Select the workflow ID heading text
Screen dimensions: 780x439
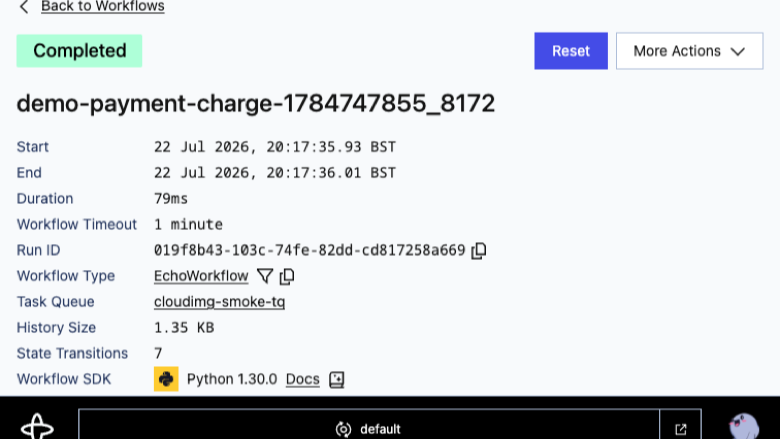[x=256, y=103]
